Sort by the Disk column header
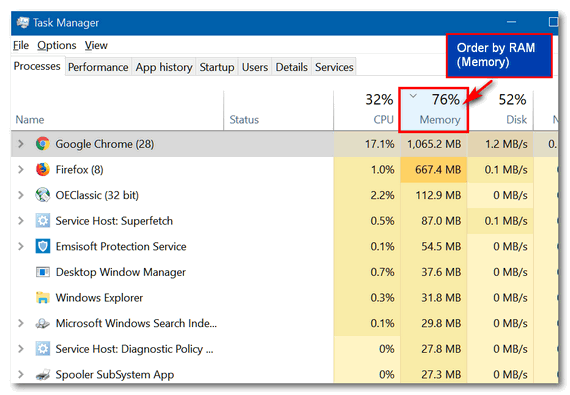The height and width of the screenshot is (395, 570). coord(501,110)
